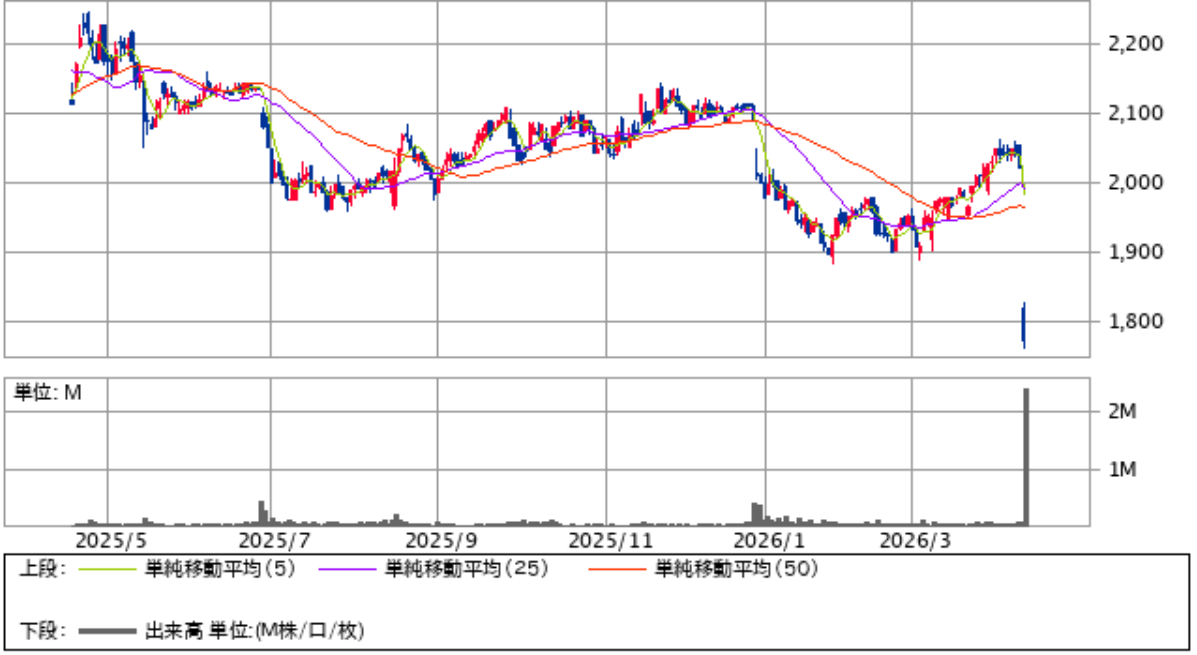The width and height of the screenshot is (1197, 655).
Task: Click the 出来高 単位:(M株/口/枚) legend text
Action: pyautogui.click(x=255, y=631)
